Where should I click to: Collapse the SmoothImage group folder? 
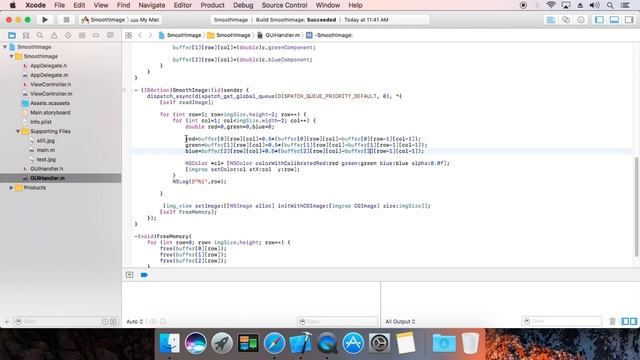11,56
